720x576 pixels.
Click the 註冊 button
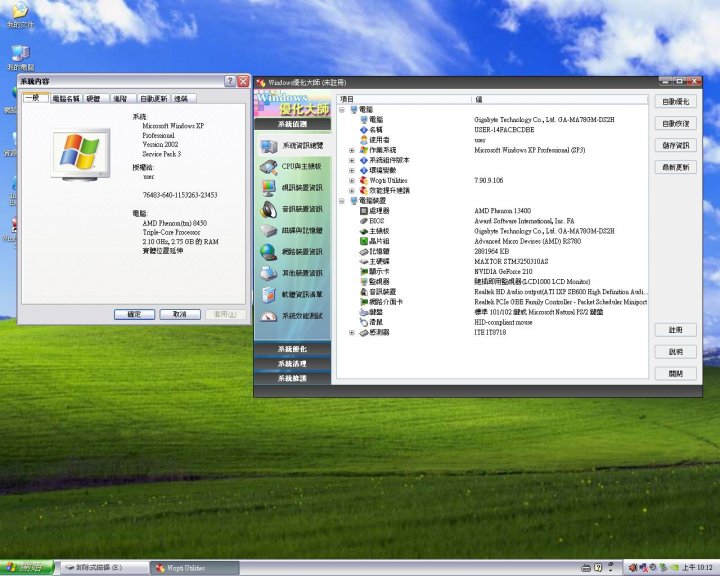676,330
